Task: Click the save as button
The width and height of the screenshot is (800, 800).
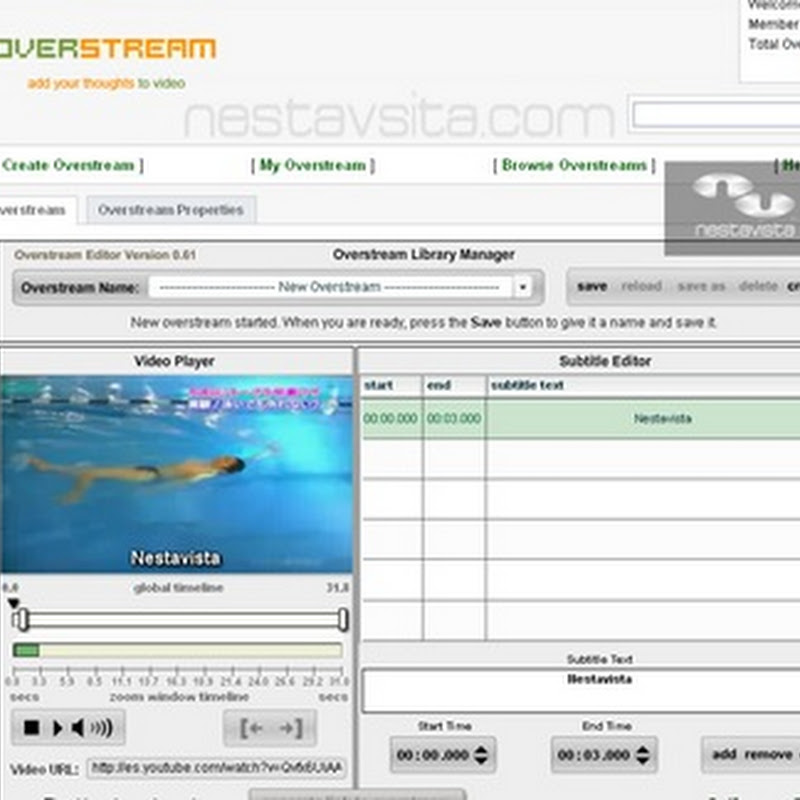Action: (x=701, y=286)
